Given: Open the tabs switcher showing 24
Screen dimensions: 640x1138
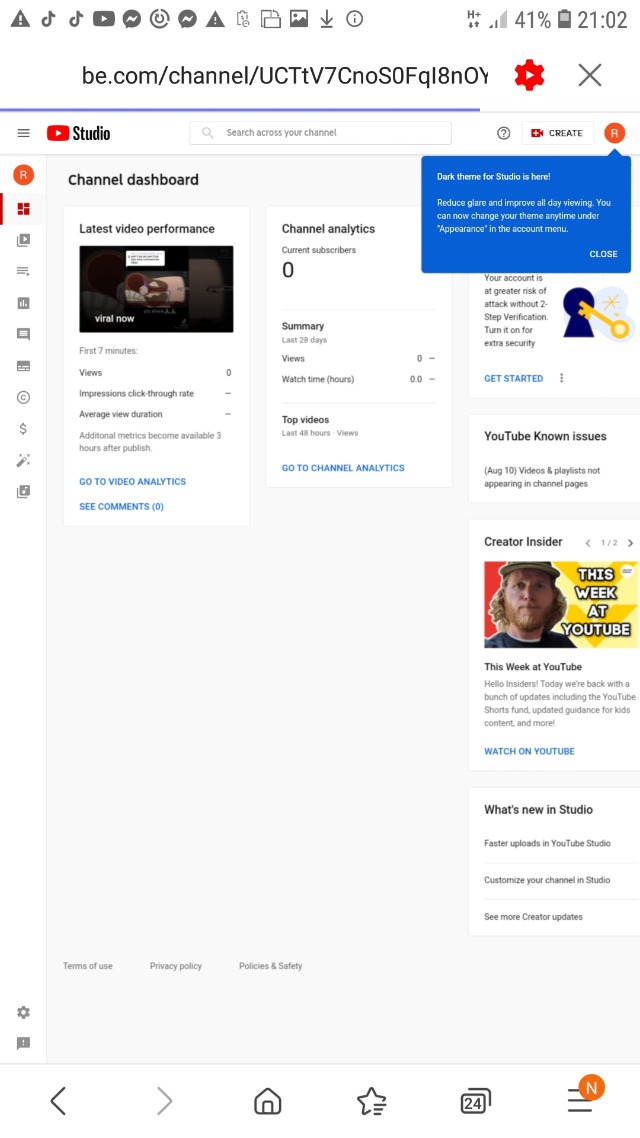Looking at the screenshot, I should coord(475,1101).
